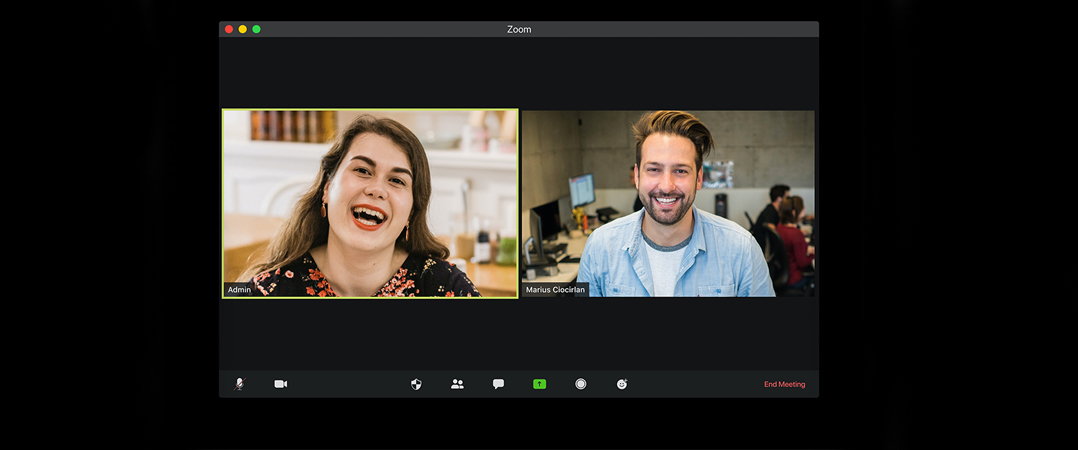Click the Admin name label

pos(239,290)
